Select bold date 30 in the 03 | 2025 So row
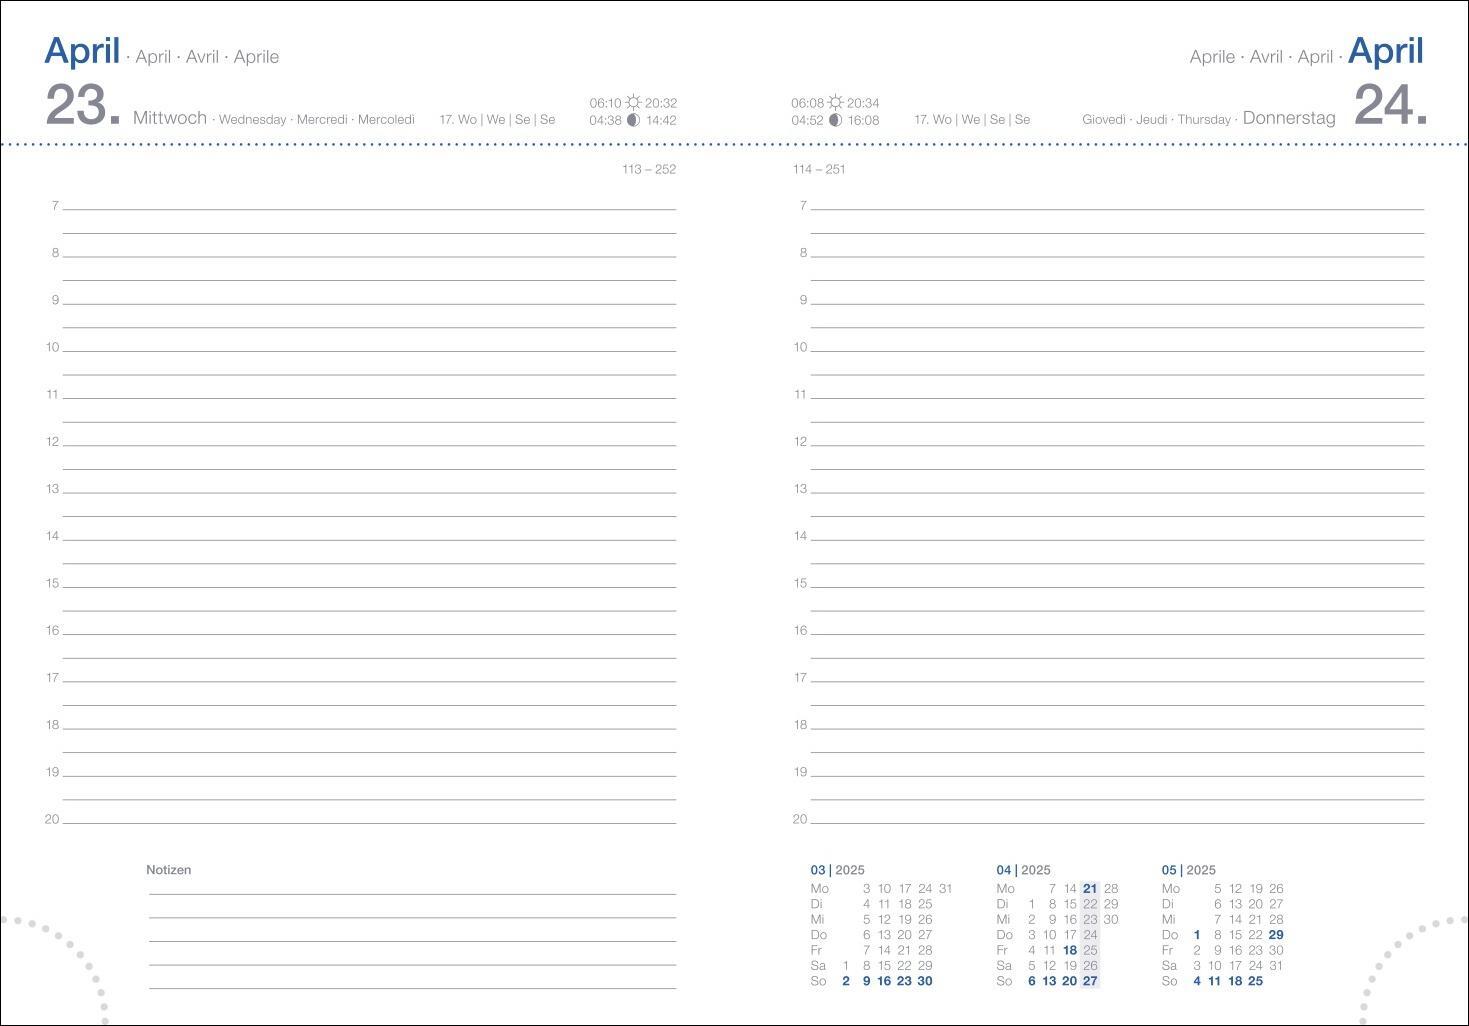This screenshot has width=1469, height=1026. click(x=925, y=981)
